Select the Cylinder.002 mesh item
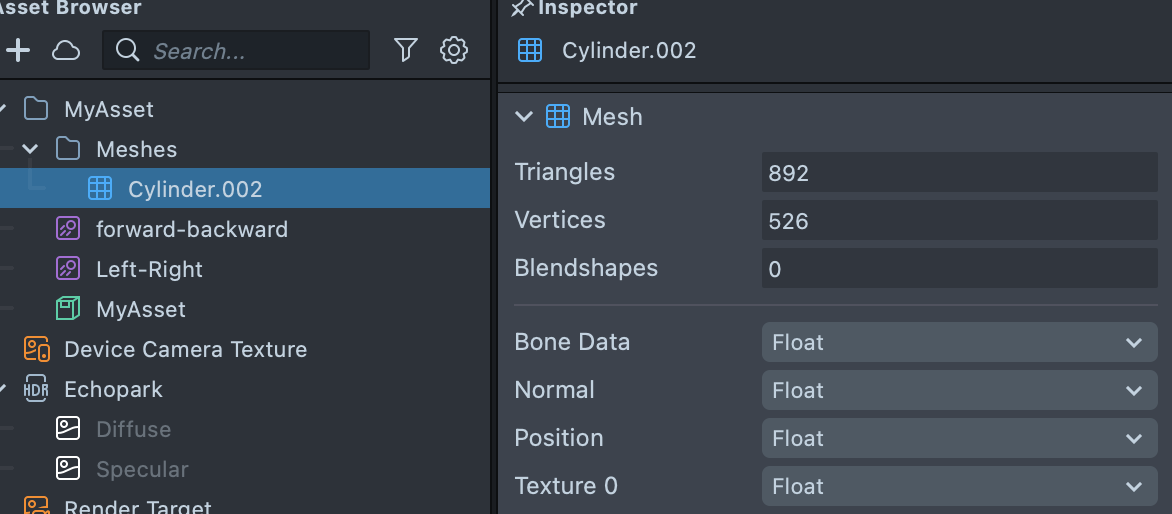1172x514 pixels. (x=195, y=189)
